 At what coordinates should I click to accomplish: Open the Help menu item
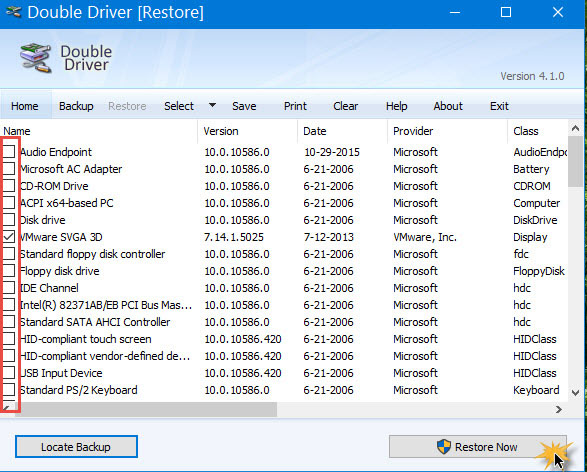(x=396, y=106)
